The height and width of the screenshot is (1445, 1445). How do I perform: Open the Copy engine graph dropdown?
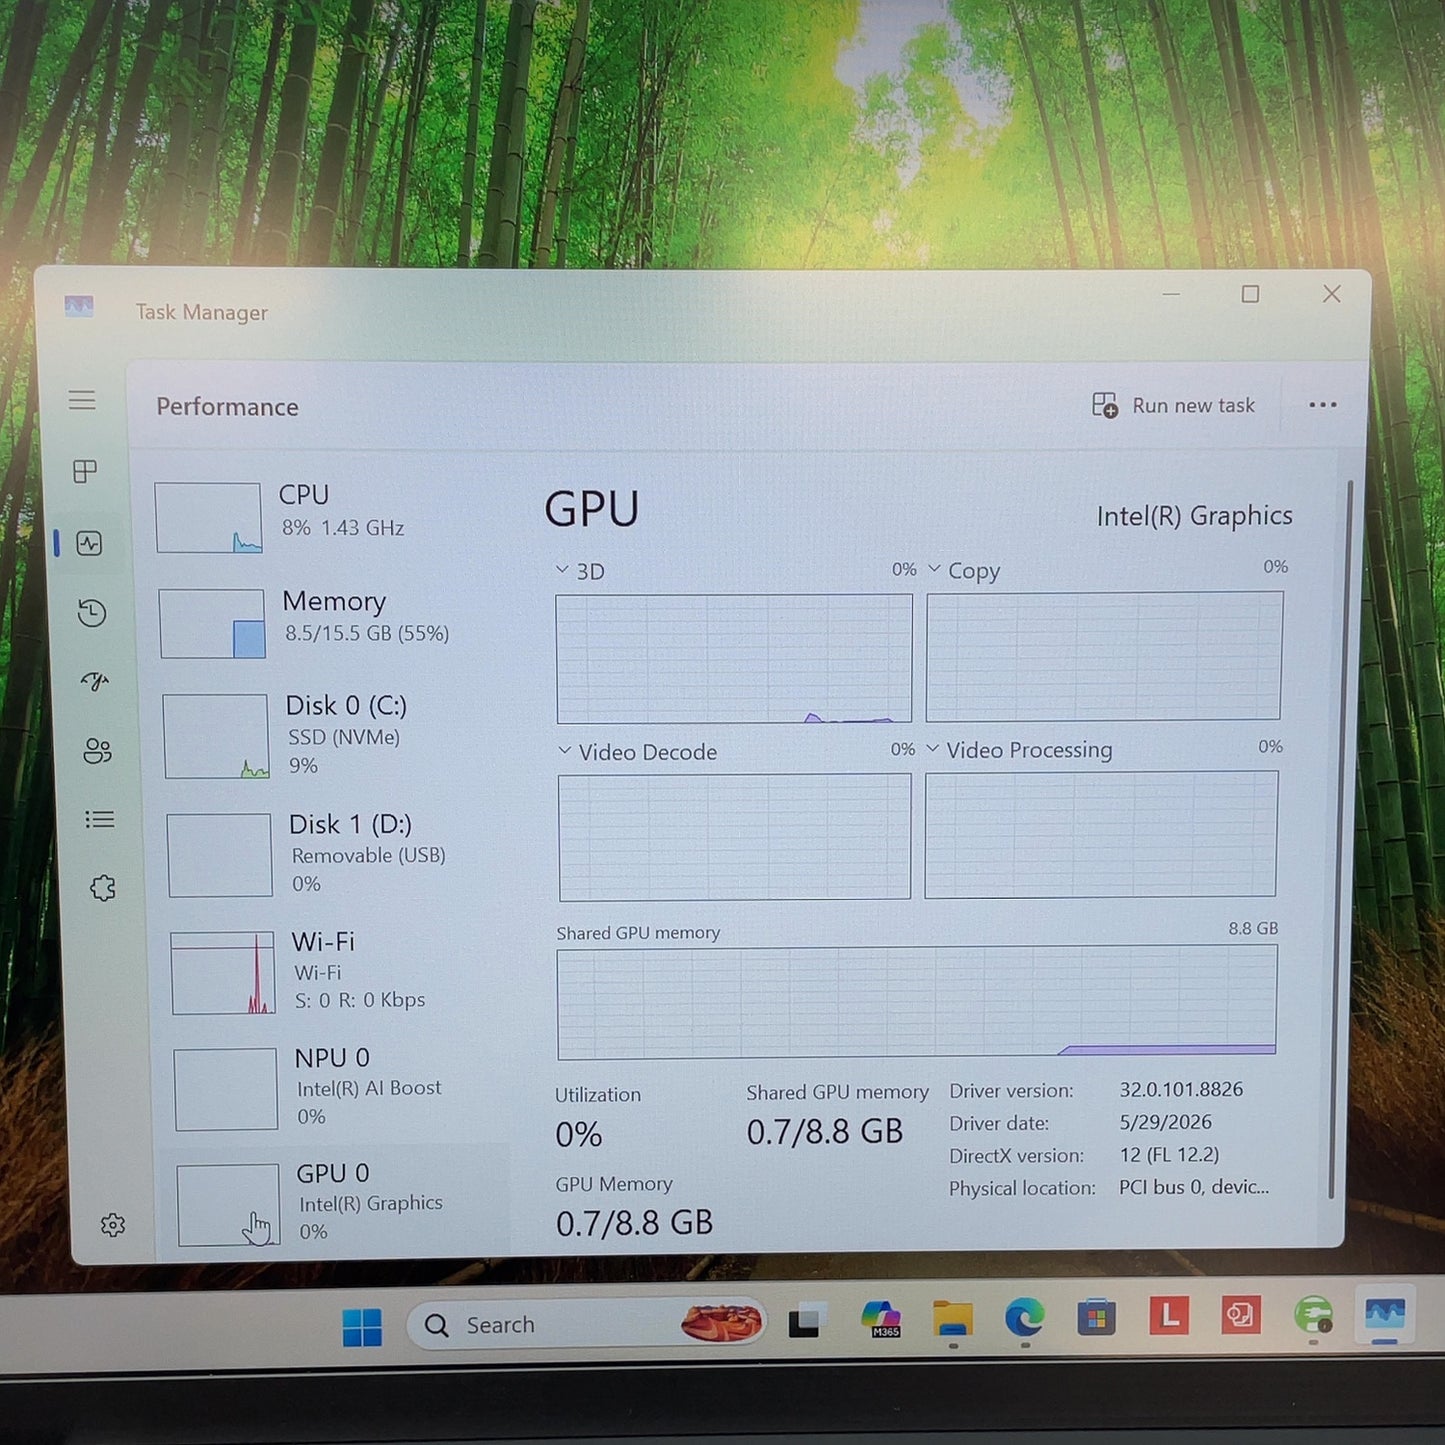click(934, 569)
